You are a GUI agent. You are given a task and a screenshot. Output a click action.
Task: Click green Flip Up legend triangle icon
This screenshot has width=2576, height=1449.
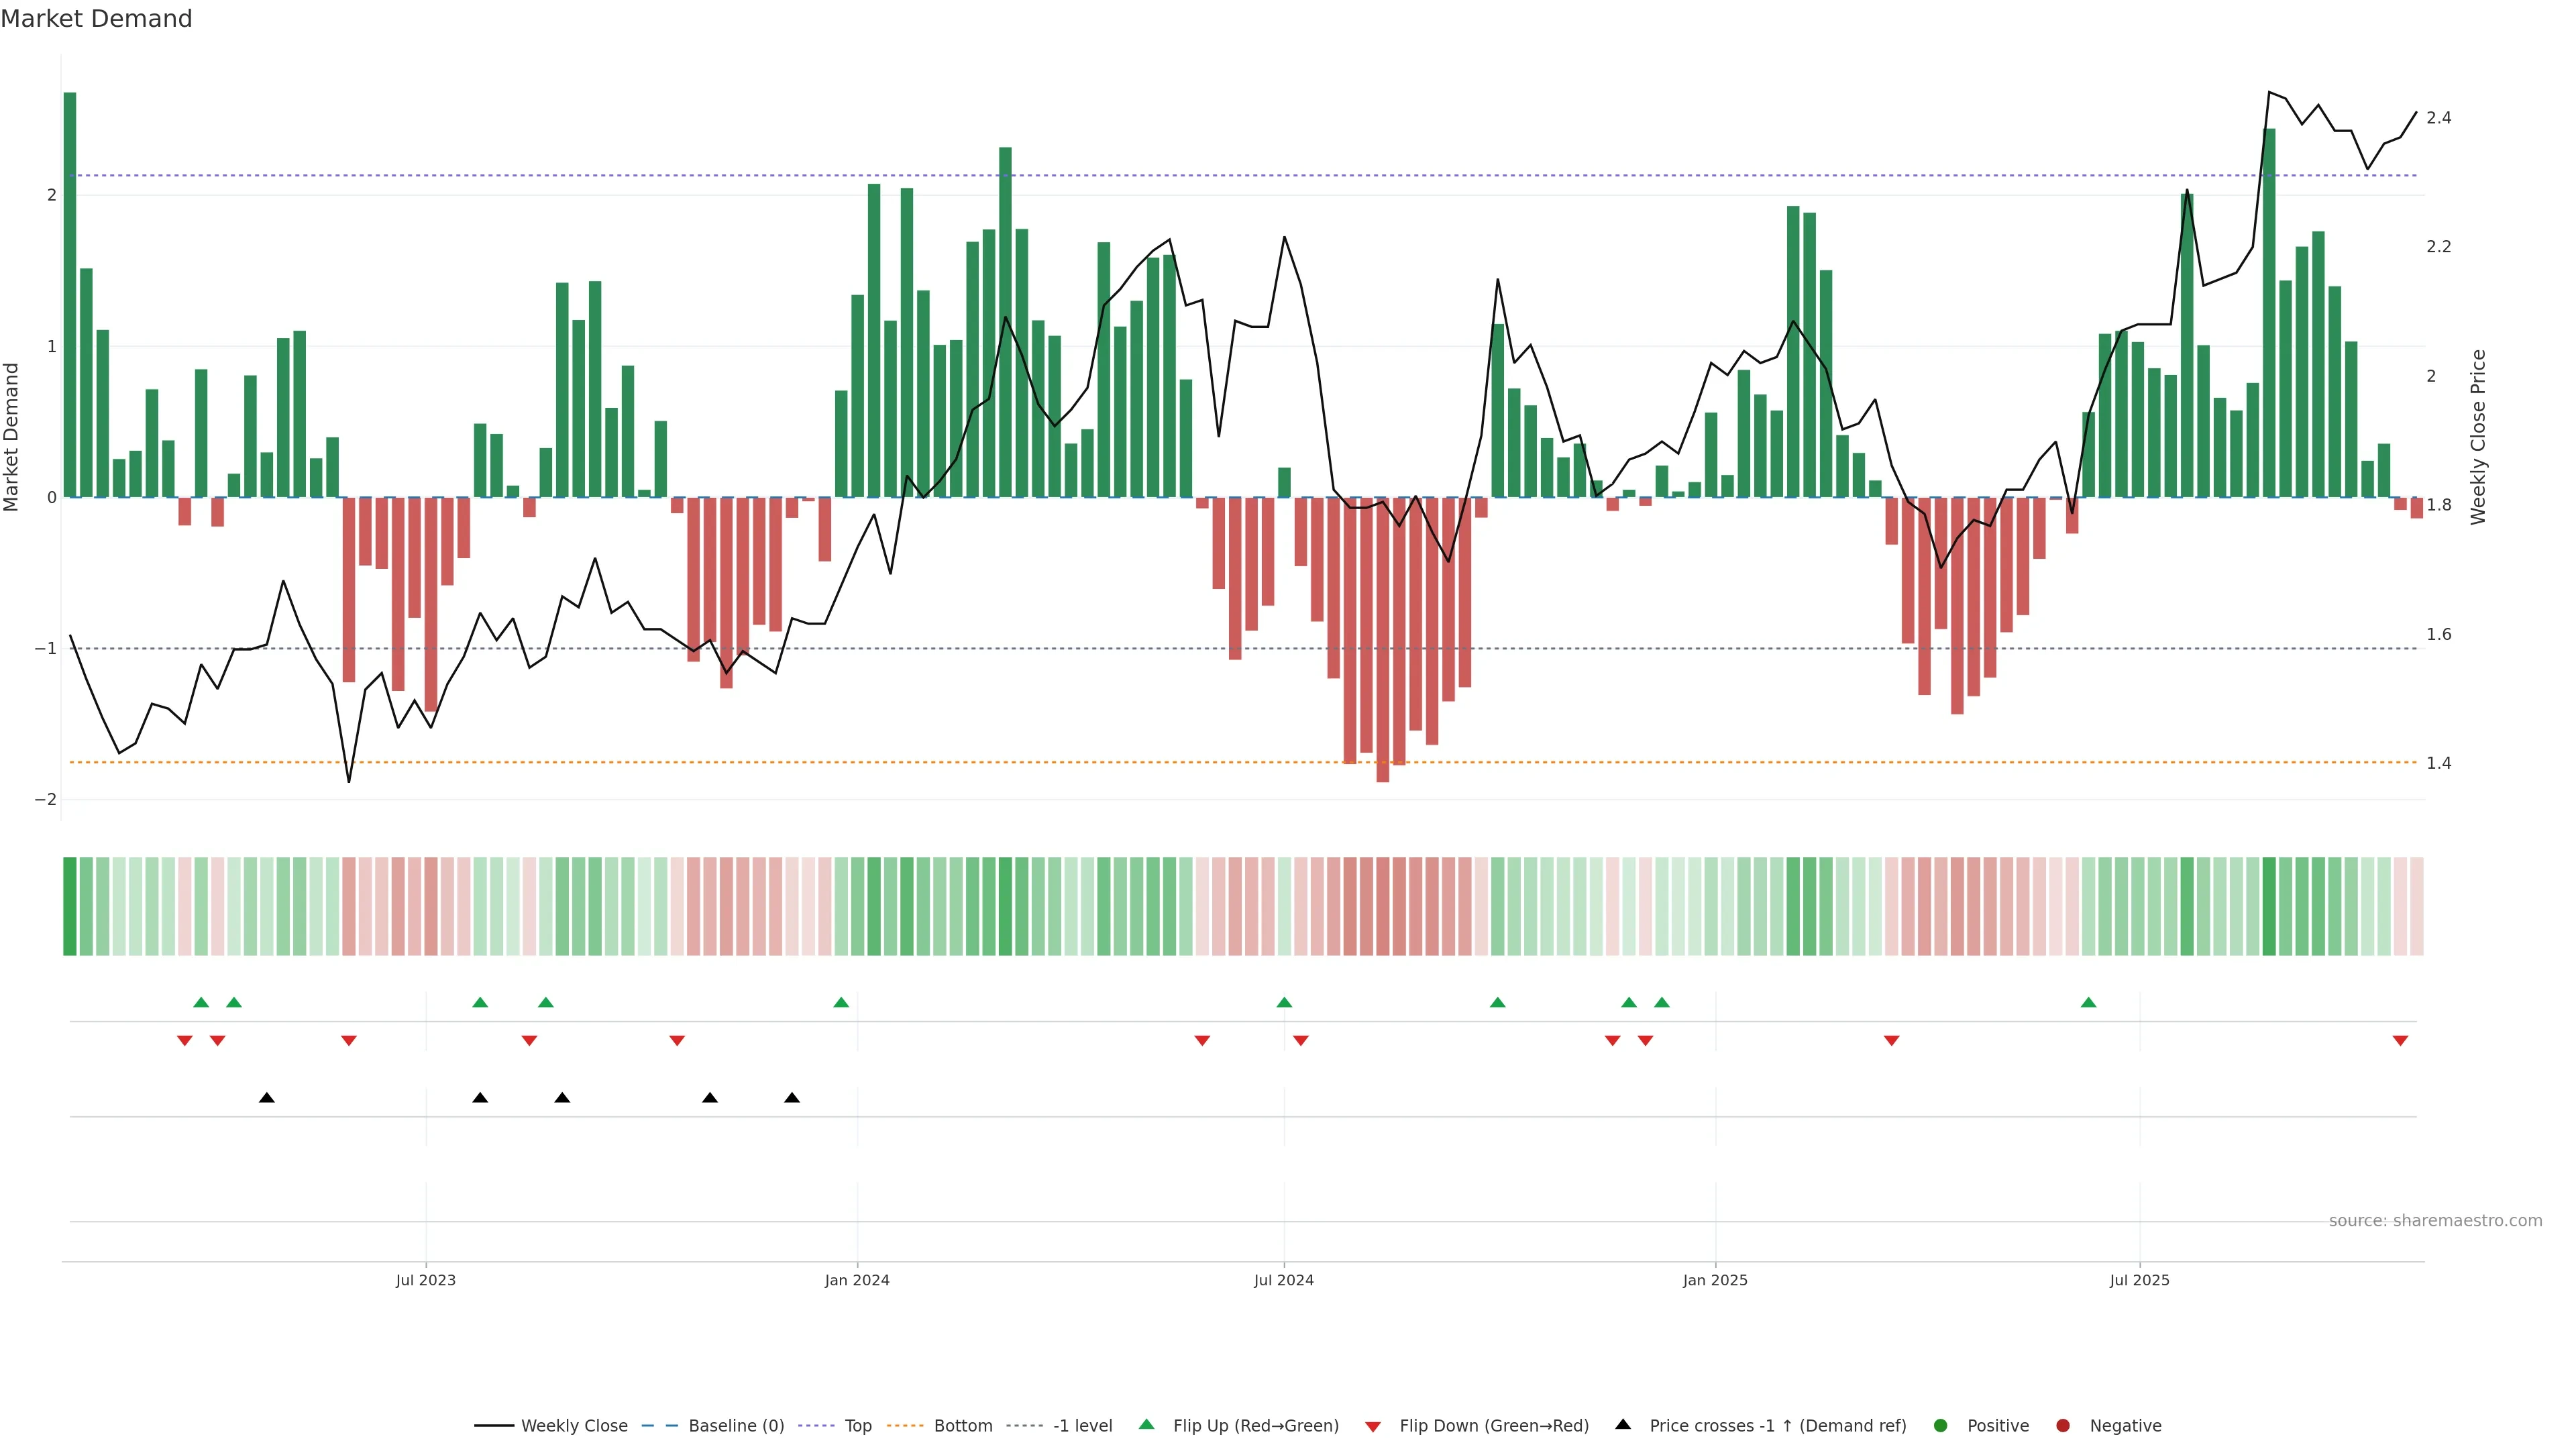click(1147, 1425)
